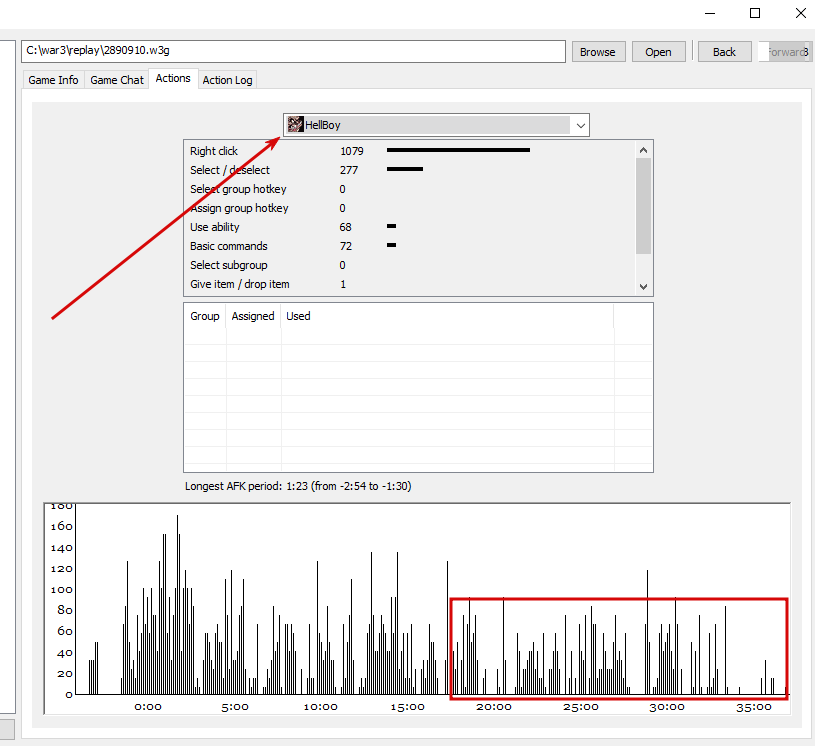This screenshot has width=815, height=746.
Task: Select the Use ability row
Action: pos(410,227)
